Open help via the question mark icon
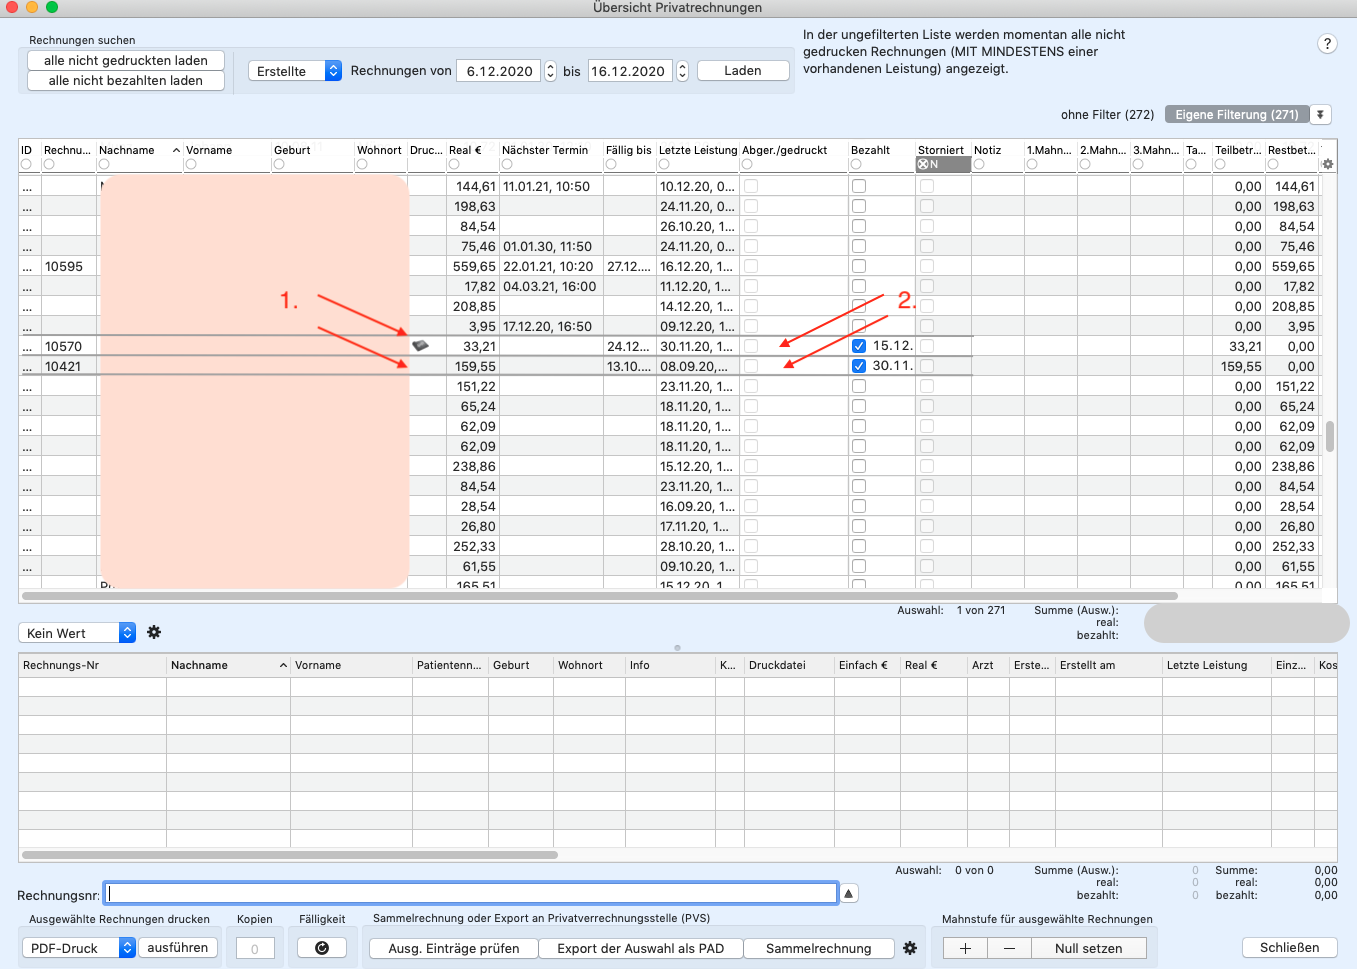 [1327, 43]
